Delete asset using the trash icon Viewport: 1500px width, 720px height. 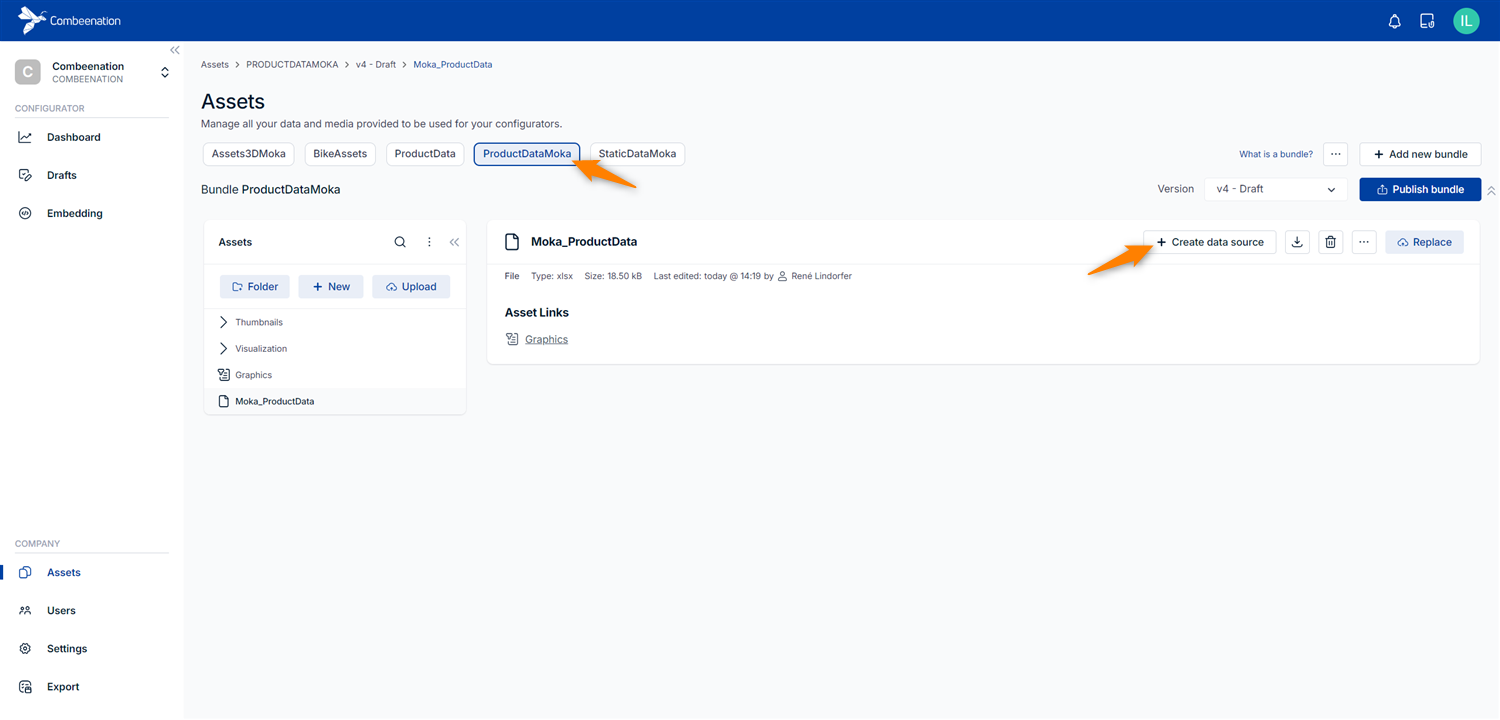[1330, 242]
